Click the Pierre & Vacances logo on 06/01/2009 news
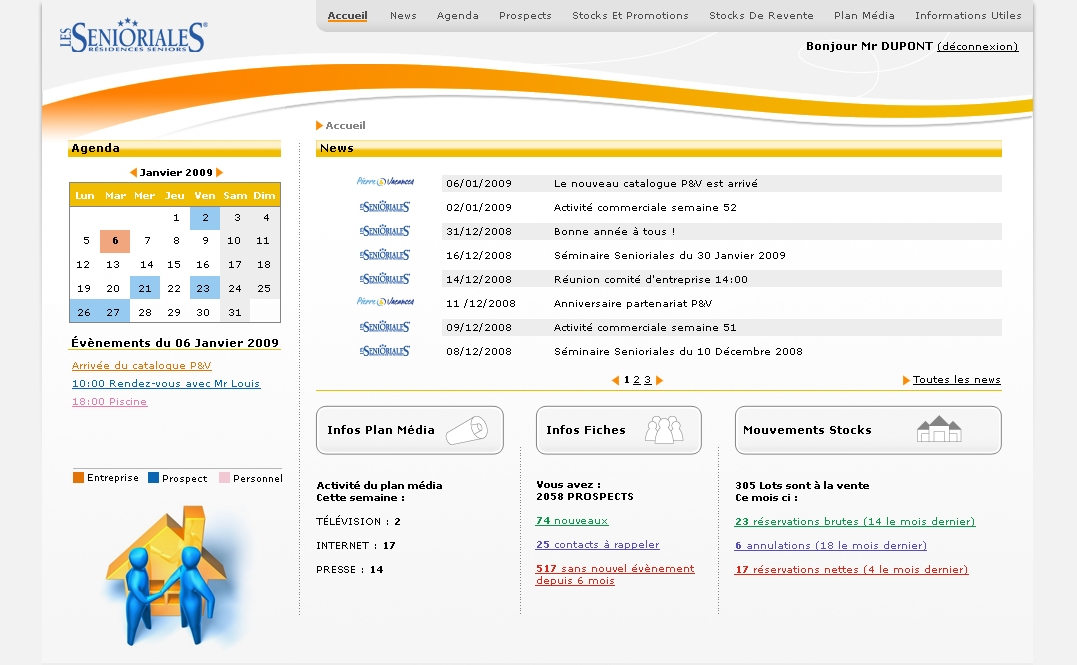The height and width of the screenshot is (665, 1077). [x=385, y=183]
